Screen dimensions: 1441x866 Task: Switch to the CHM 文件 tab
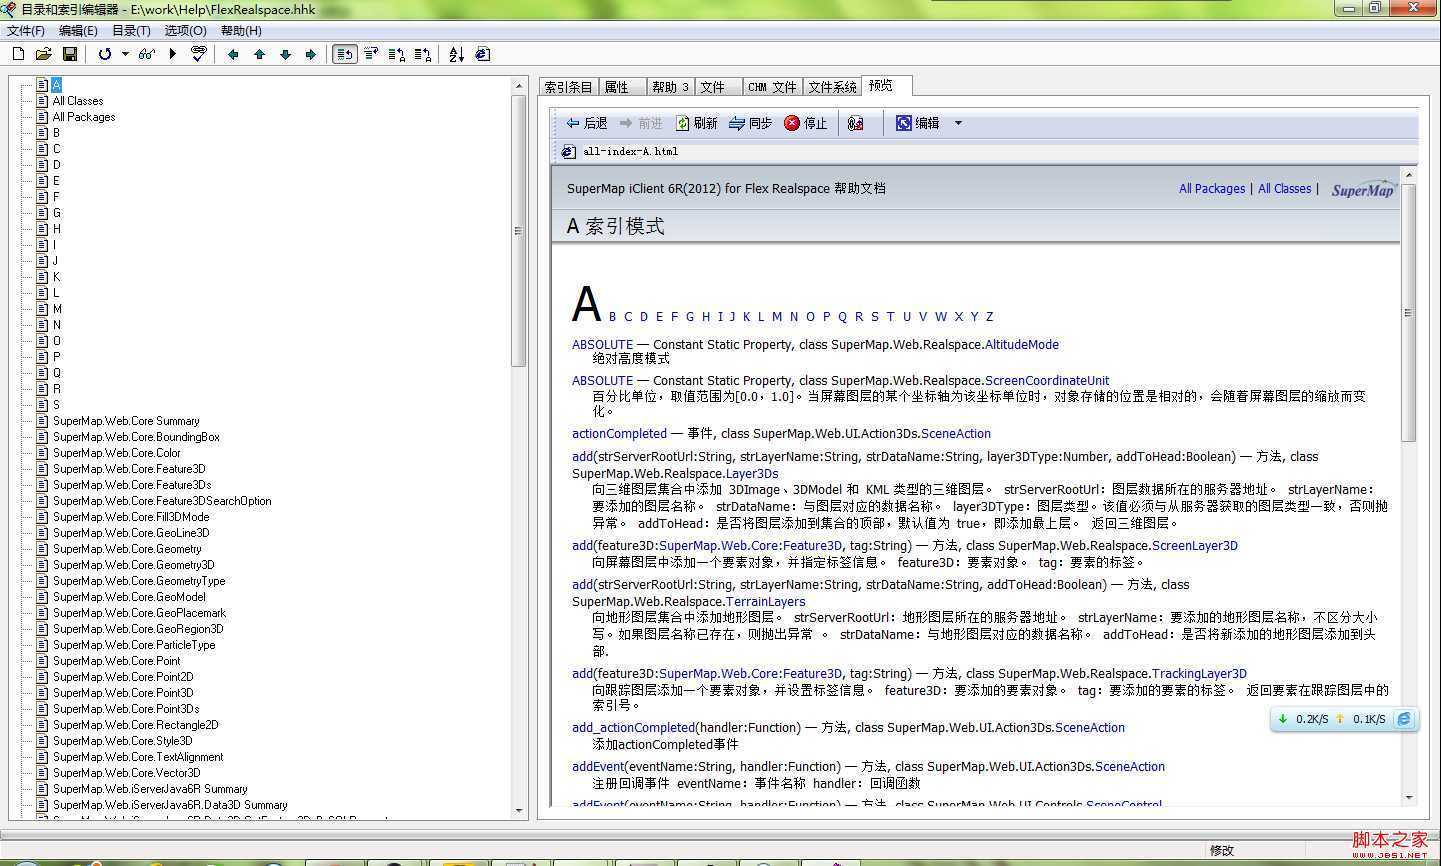pos(772,87)
